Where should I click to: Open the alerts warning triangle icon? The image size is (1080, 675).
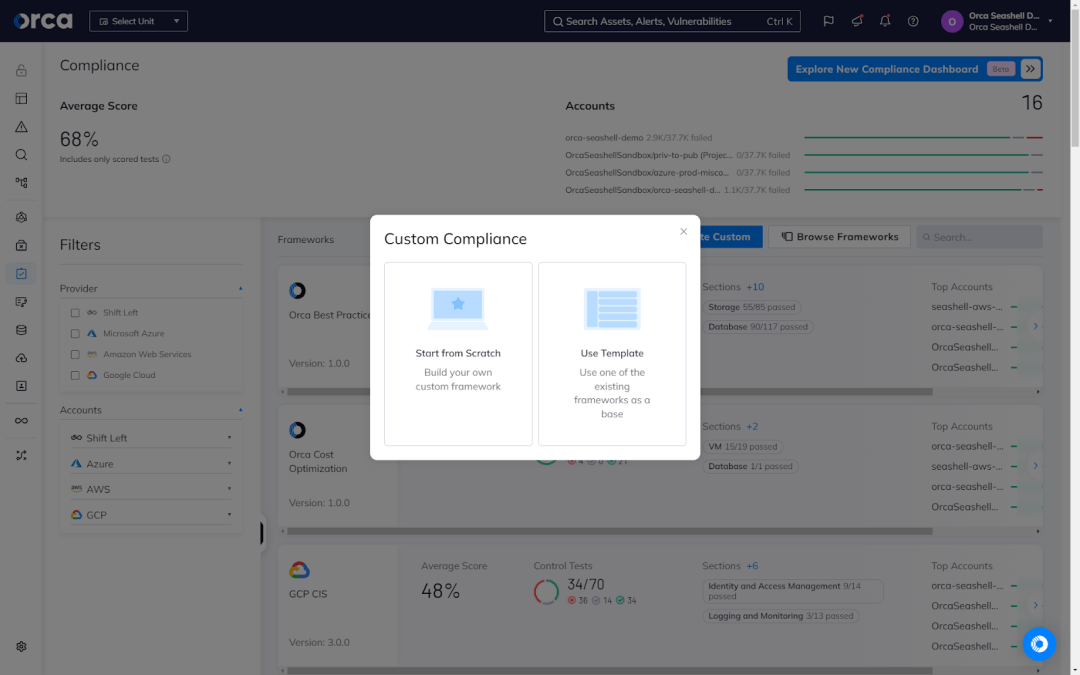click(x=21, y=127)
